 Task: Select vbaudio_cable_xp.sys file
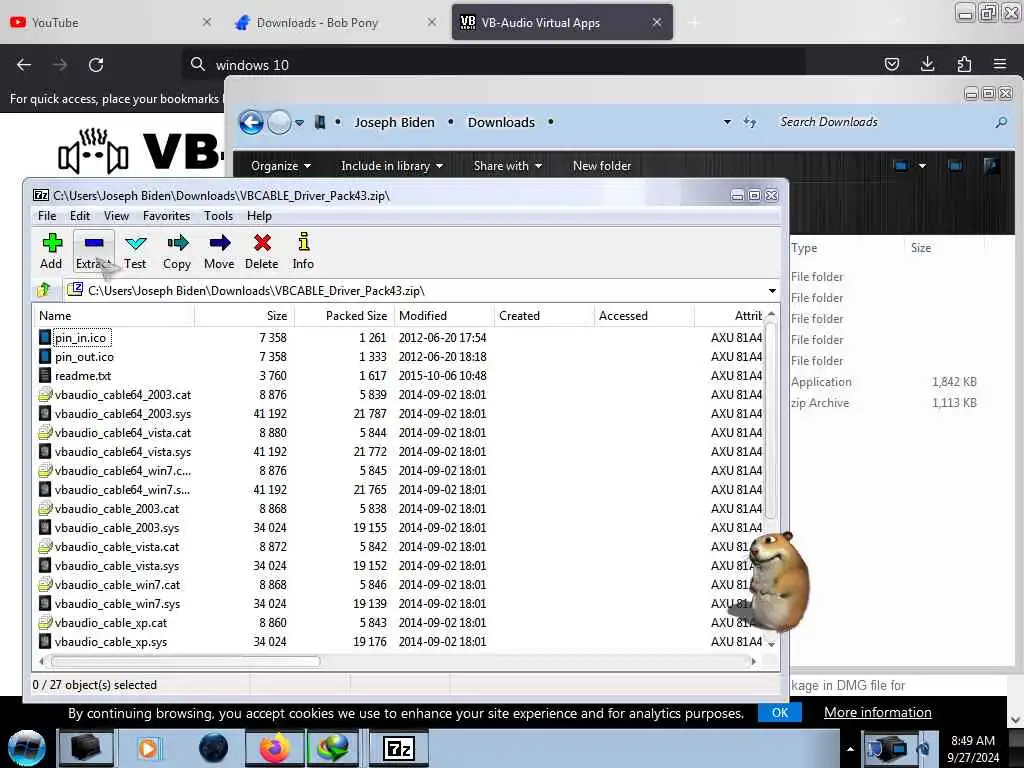[111, 642]
